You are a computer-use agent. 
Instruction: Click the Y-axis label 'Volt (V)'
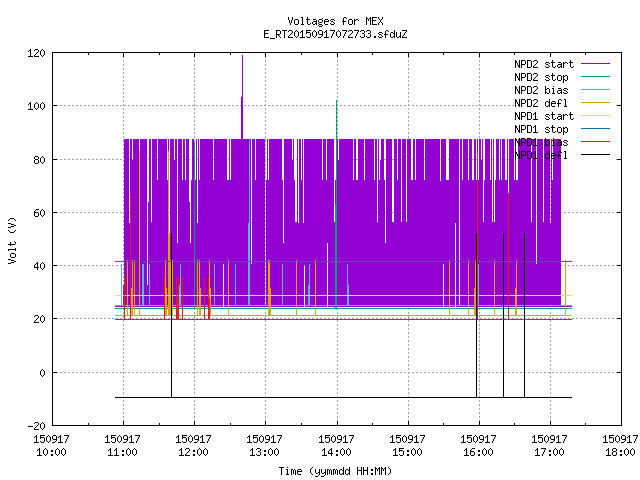click(x=12, y=241)
